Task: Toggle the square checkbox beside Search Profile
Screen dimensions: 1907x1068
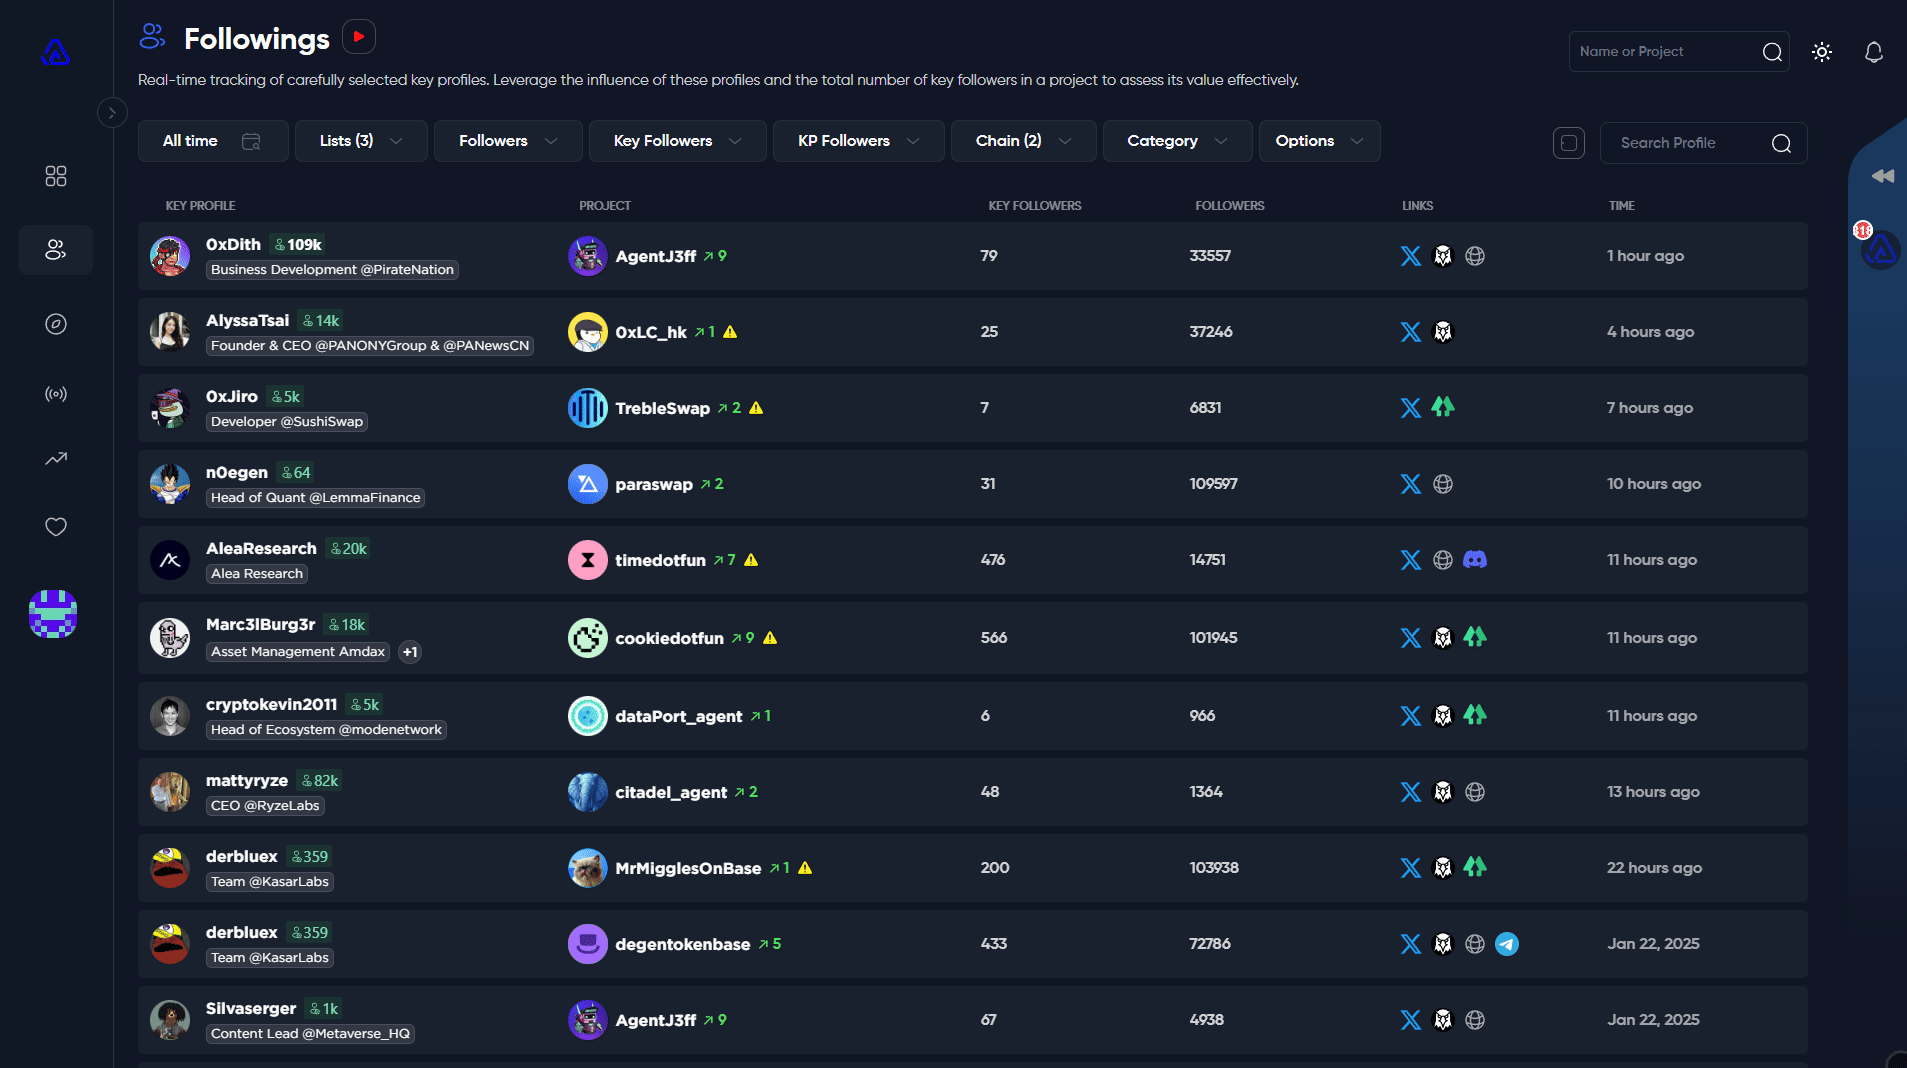Action: tap(1568, 143)
